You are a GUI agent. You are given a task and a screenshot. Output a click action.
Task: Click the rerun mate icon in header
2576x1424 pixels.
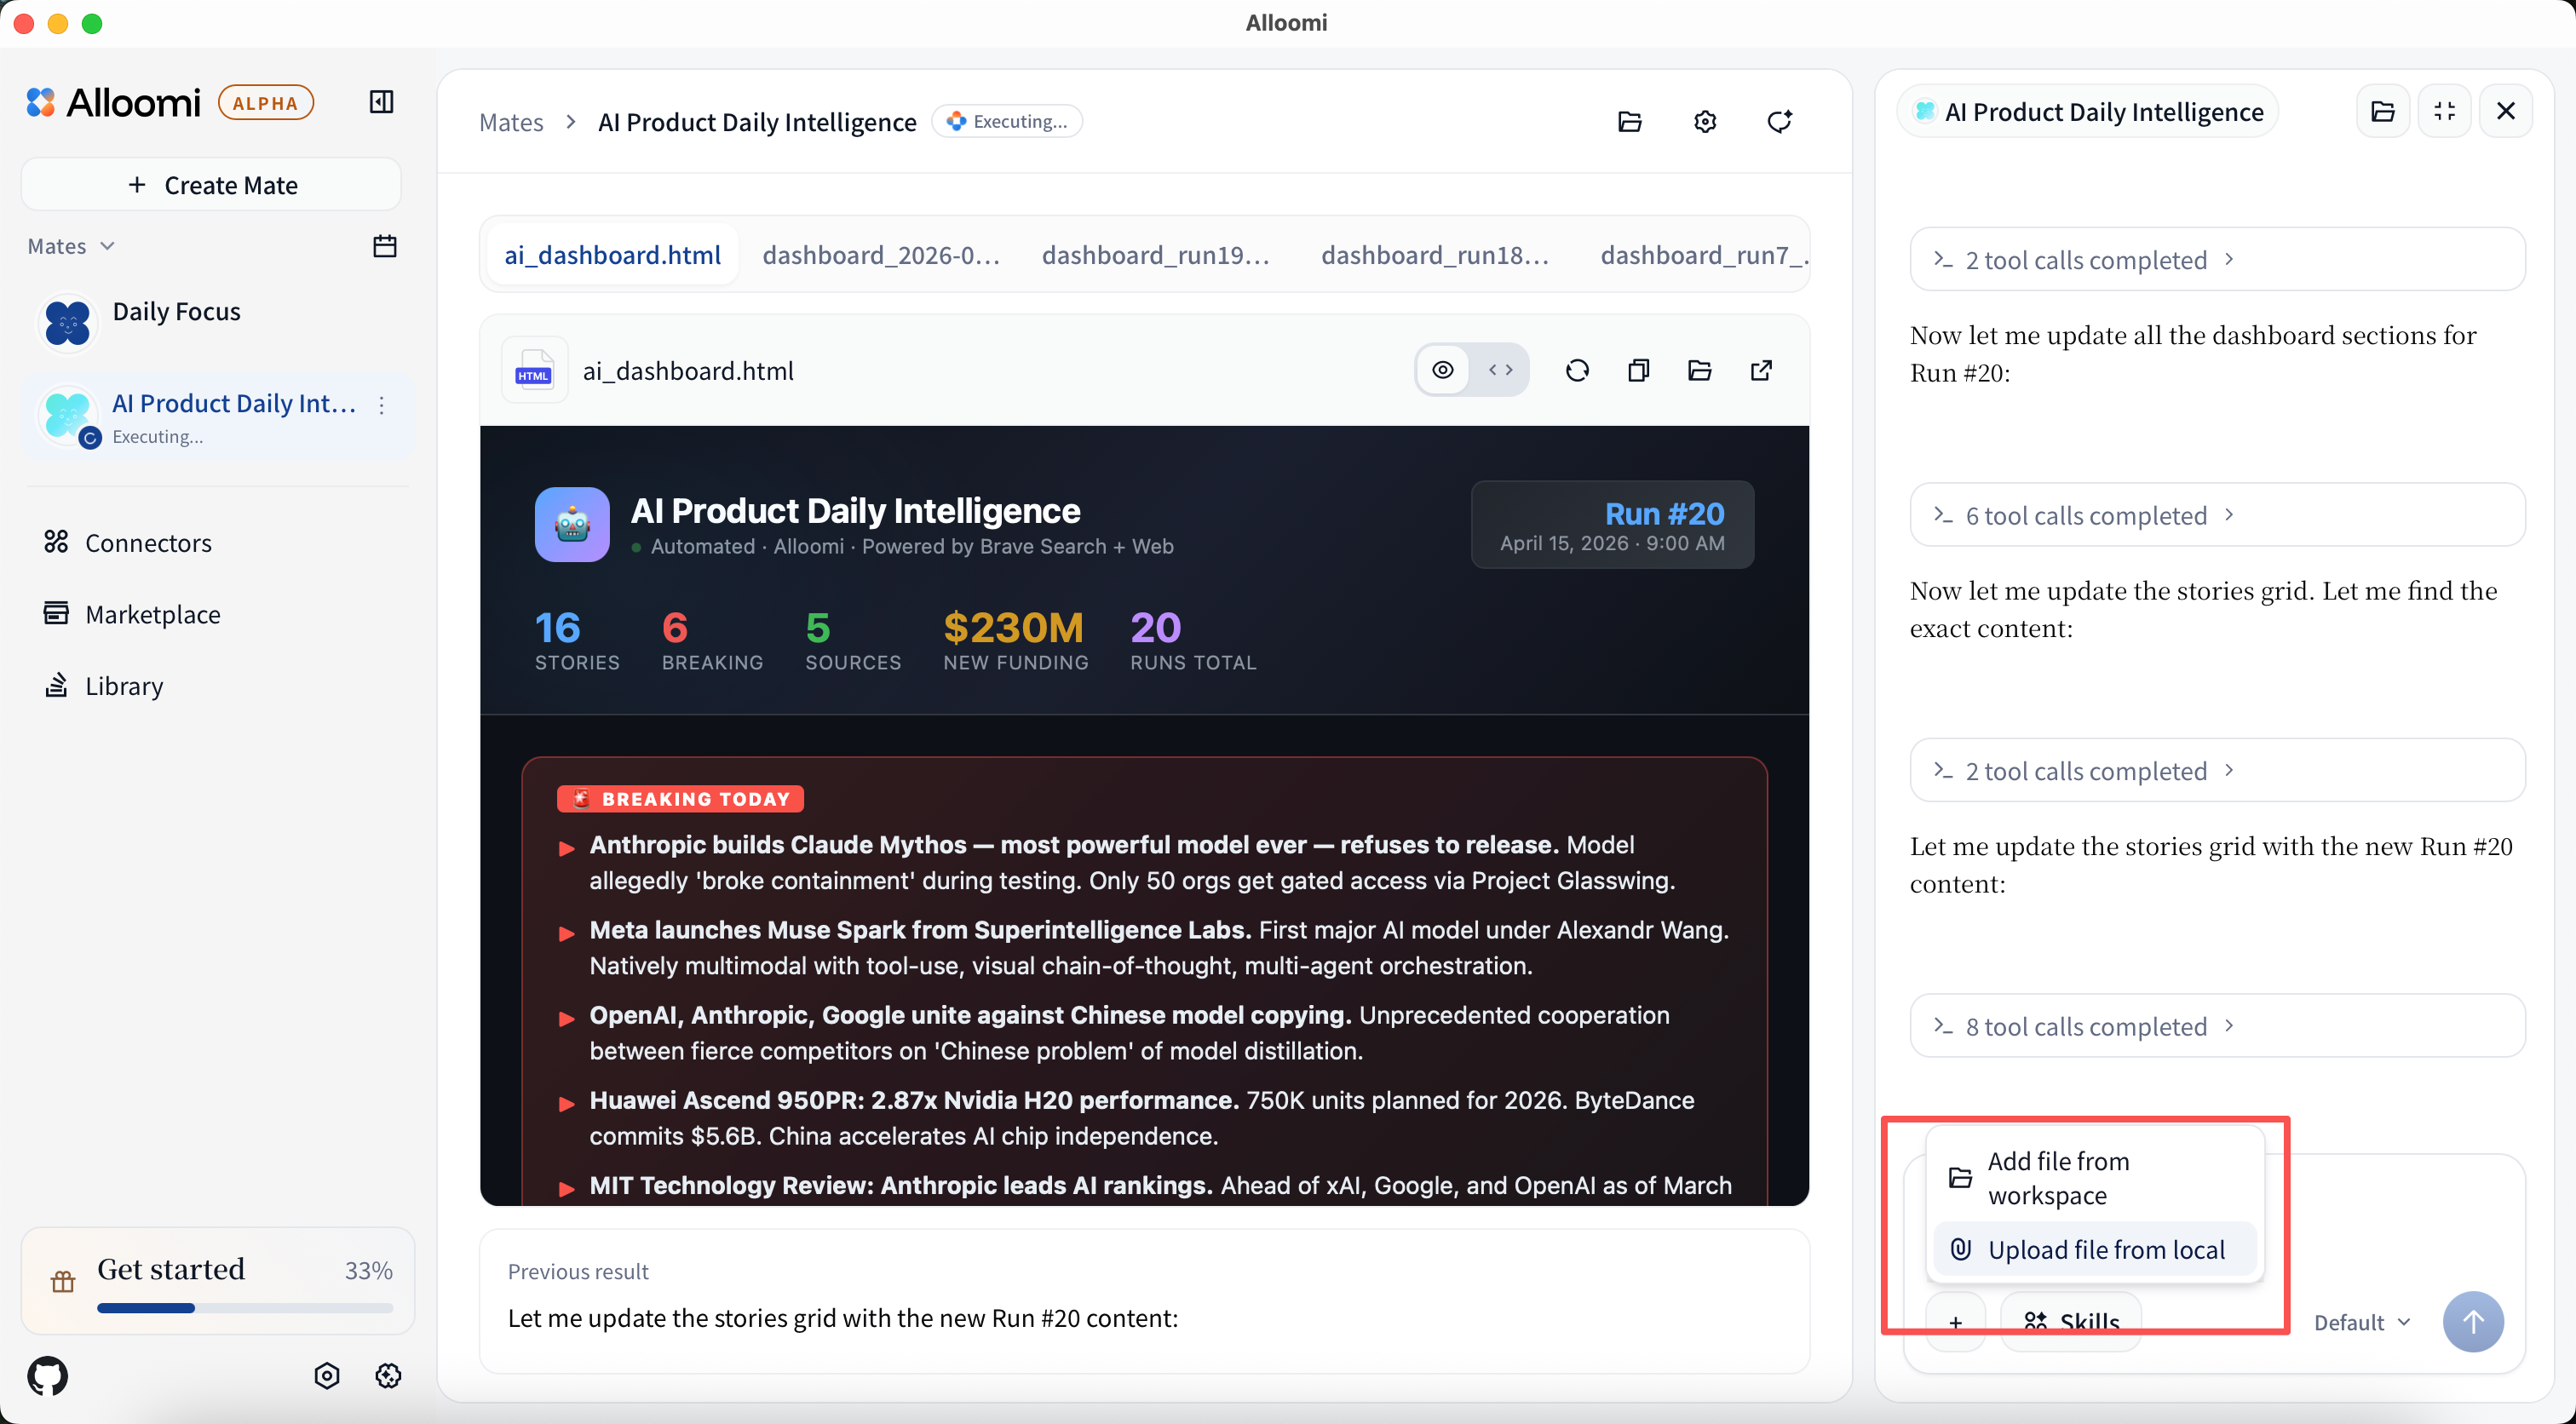point(1780,122)
